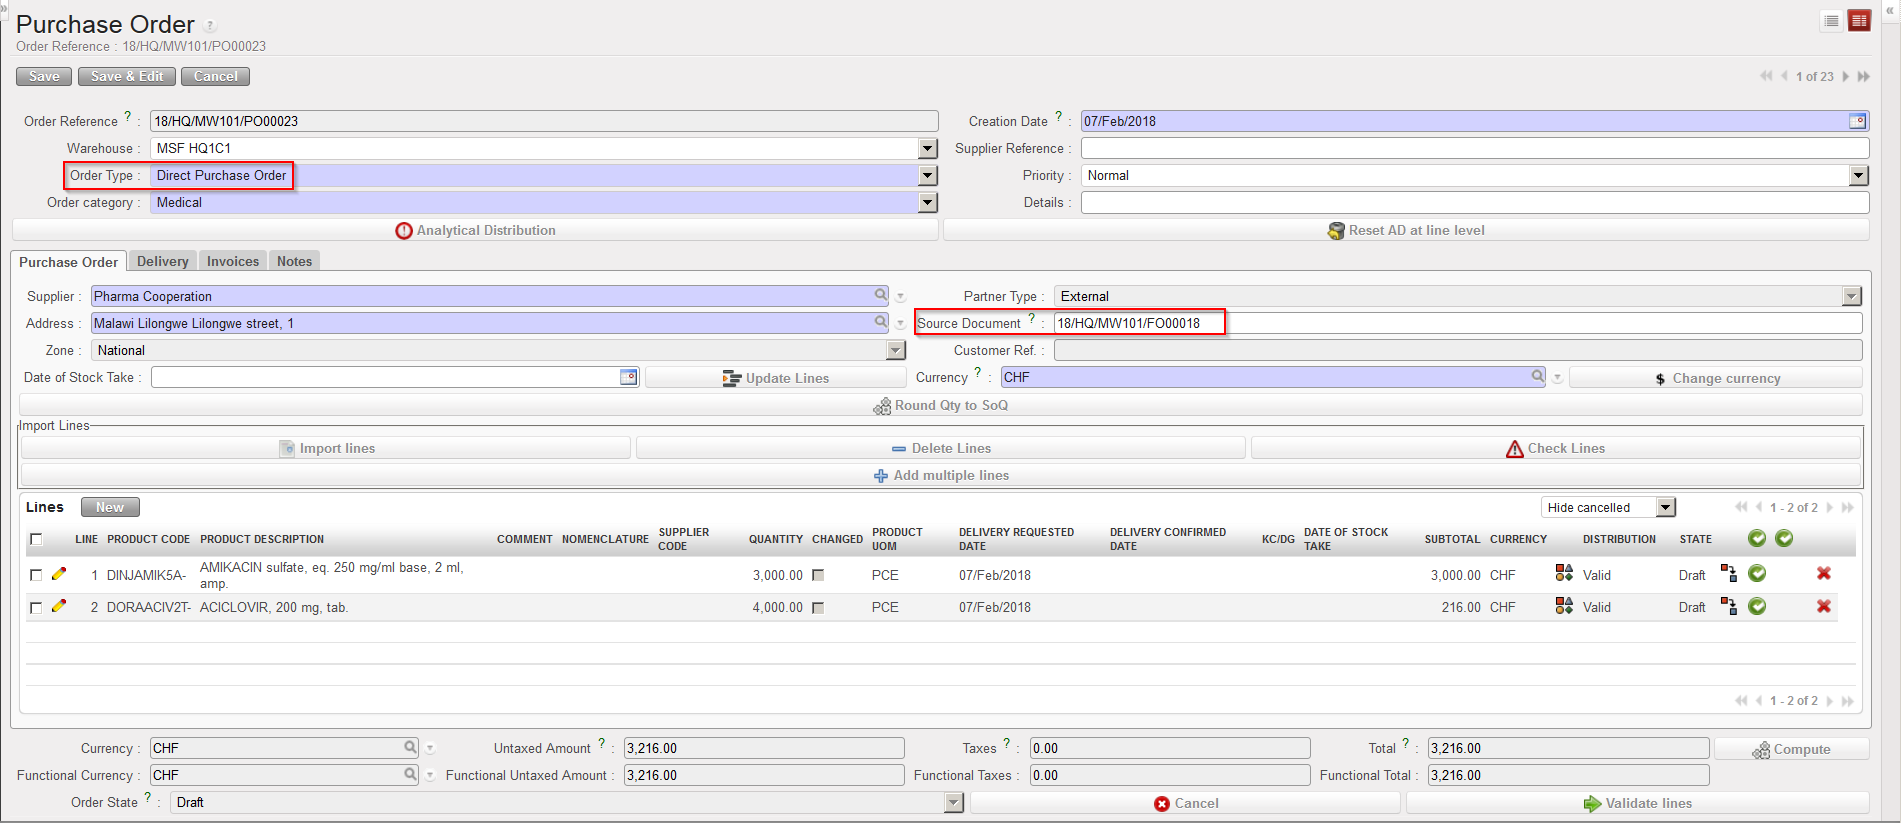Image resolution: width=1901 pixels, height=823 pixels.
Task: Switch to form view icon at top right
Action: (1859, 21)
